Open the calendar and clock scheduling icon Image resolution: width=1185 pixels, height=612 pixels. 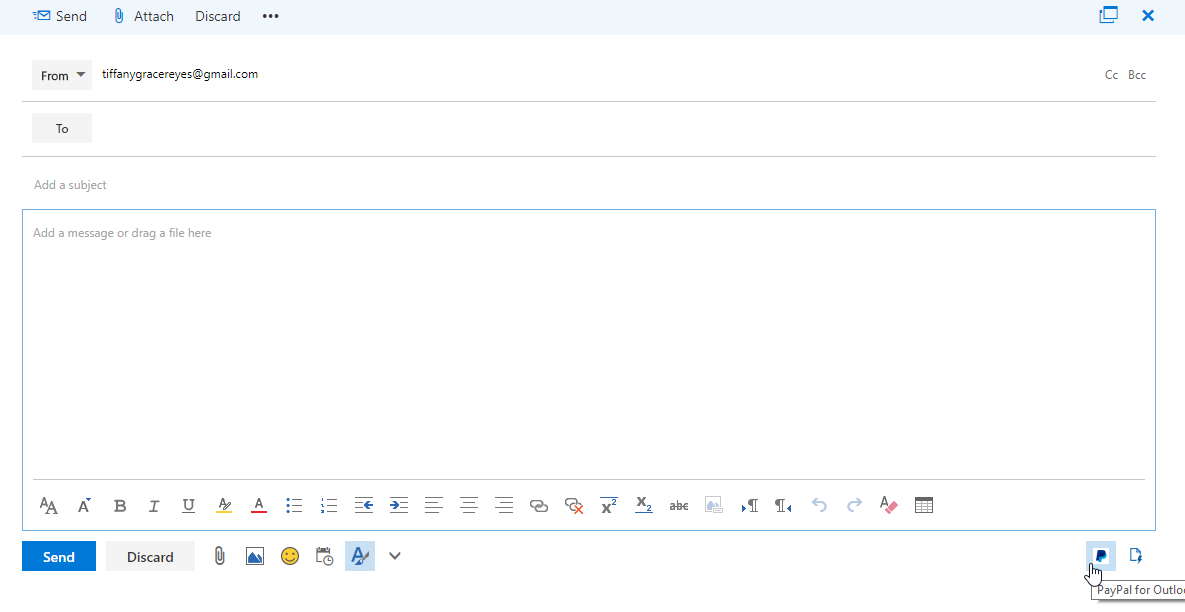(x=324, y=557)
